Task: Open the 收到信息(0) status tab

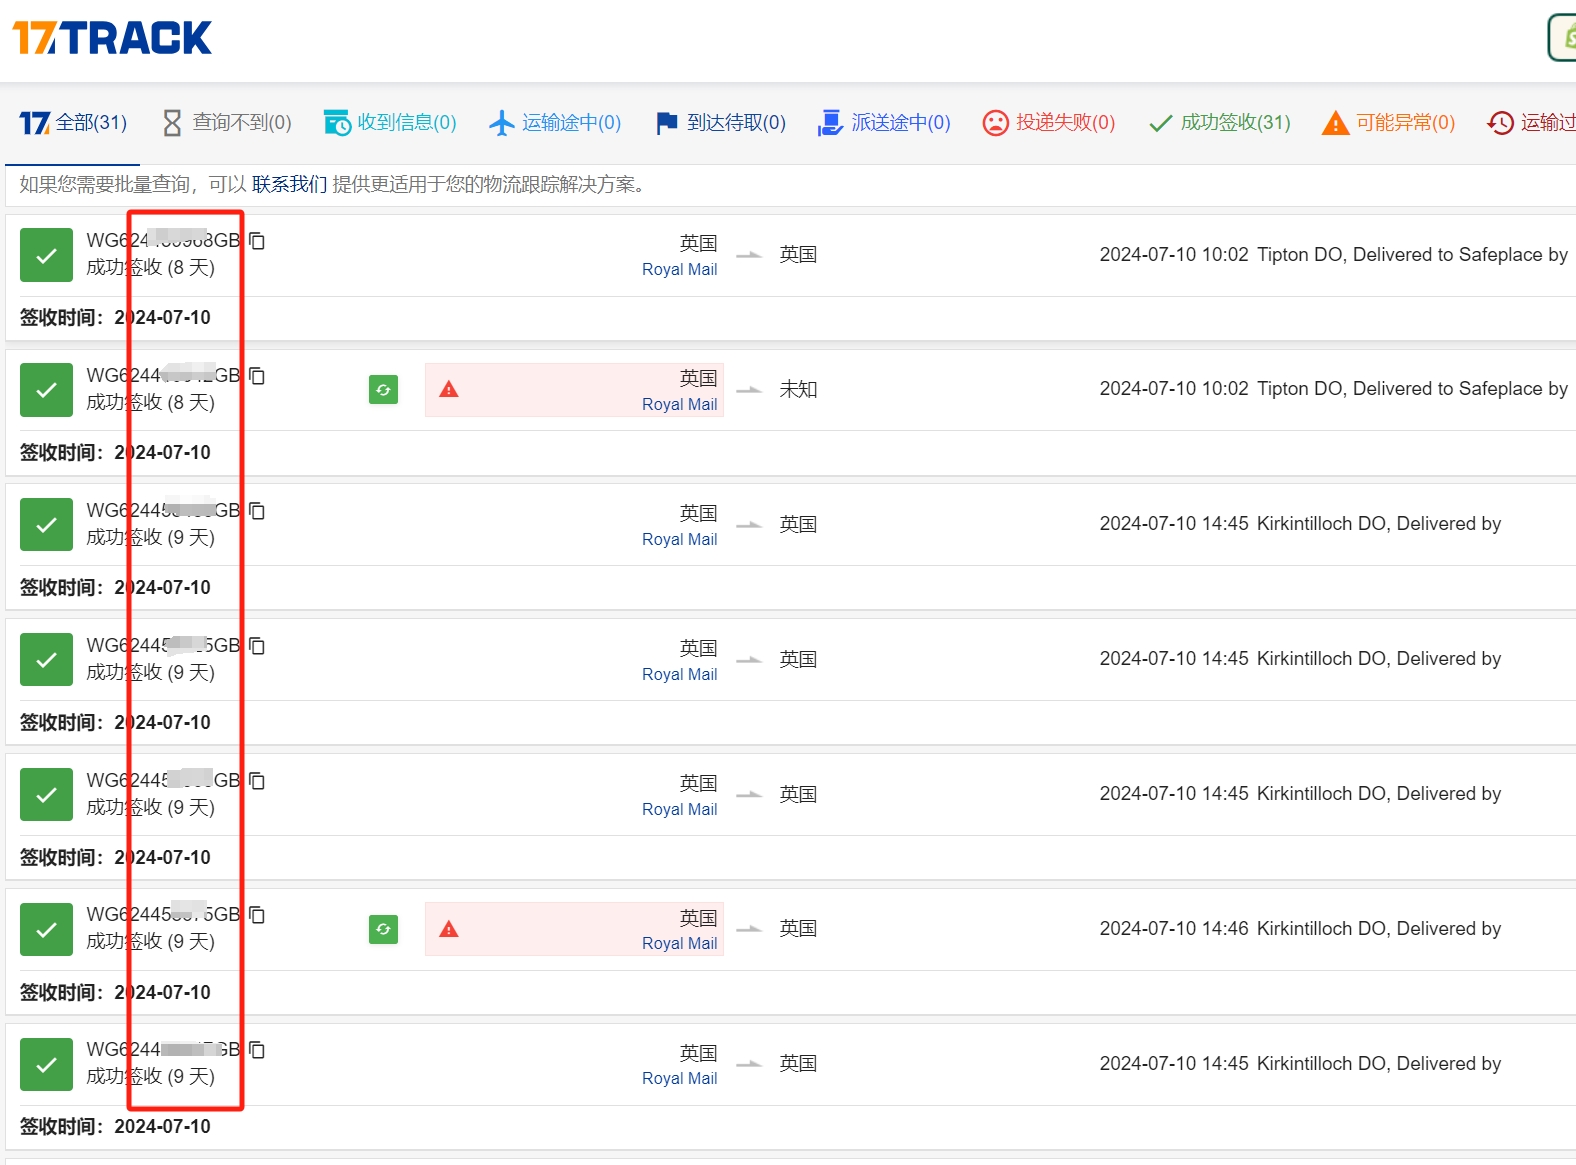Action: coord(390,123)
